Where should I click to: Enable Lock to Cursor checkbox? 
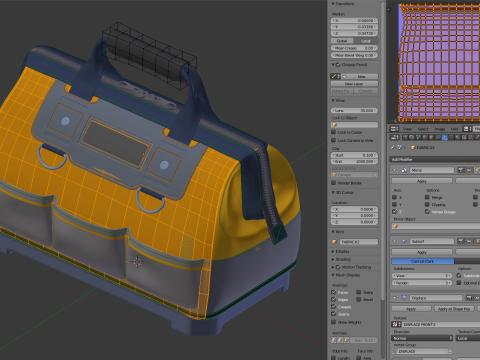pyautogui.click(x=333, y=132)
